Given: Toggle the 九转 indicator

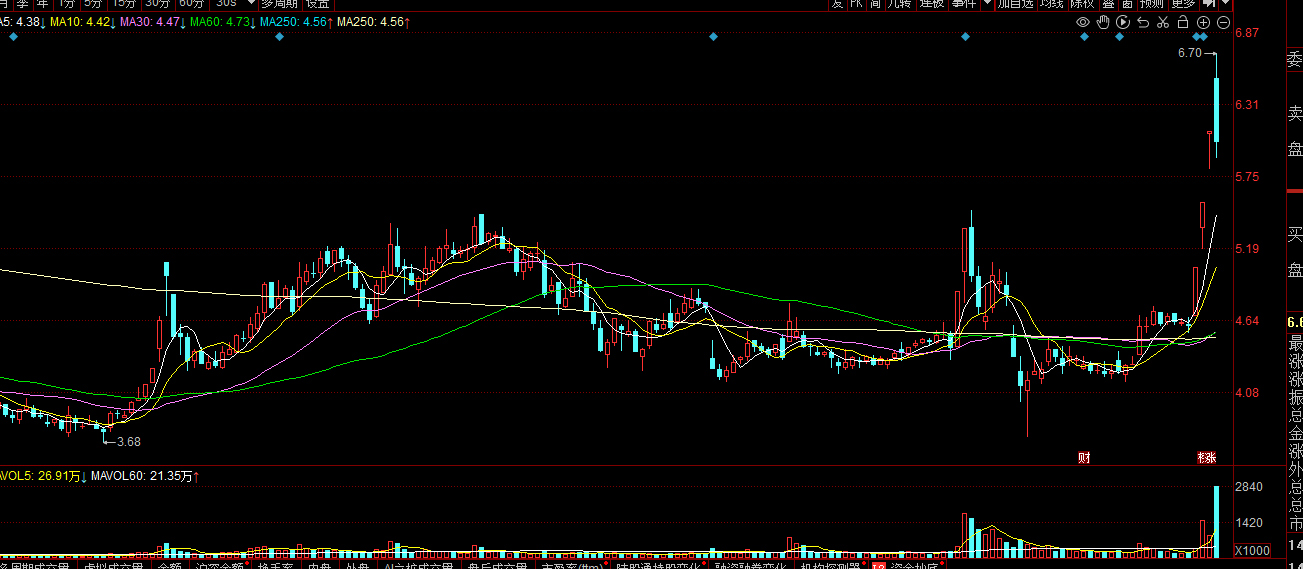Looking at the screenshot, I should (x=898, y=4).
